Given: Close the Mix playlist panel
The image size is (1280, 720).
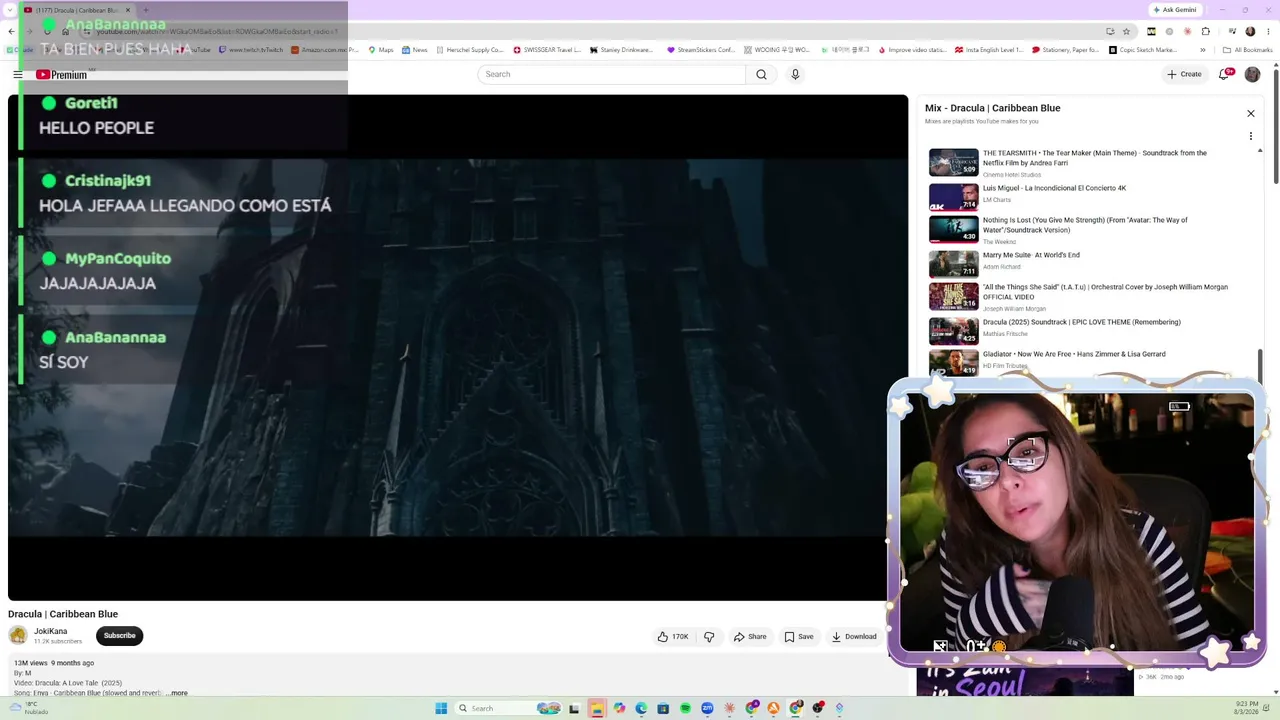Looking at the screenshot, I should coord(1250,113).
